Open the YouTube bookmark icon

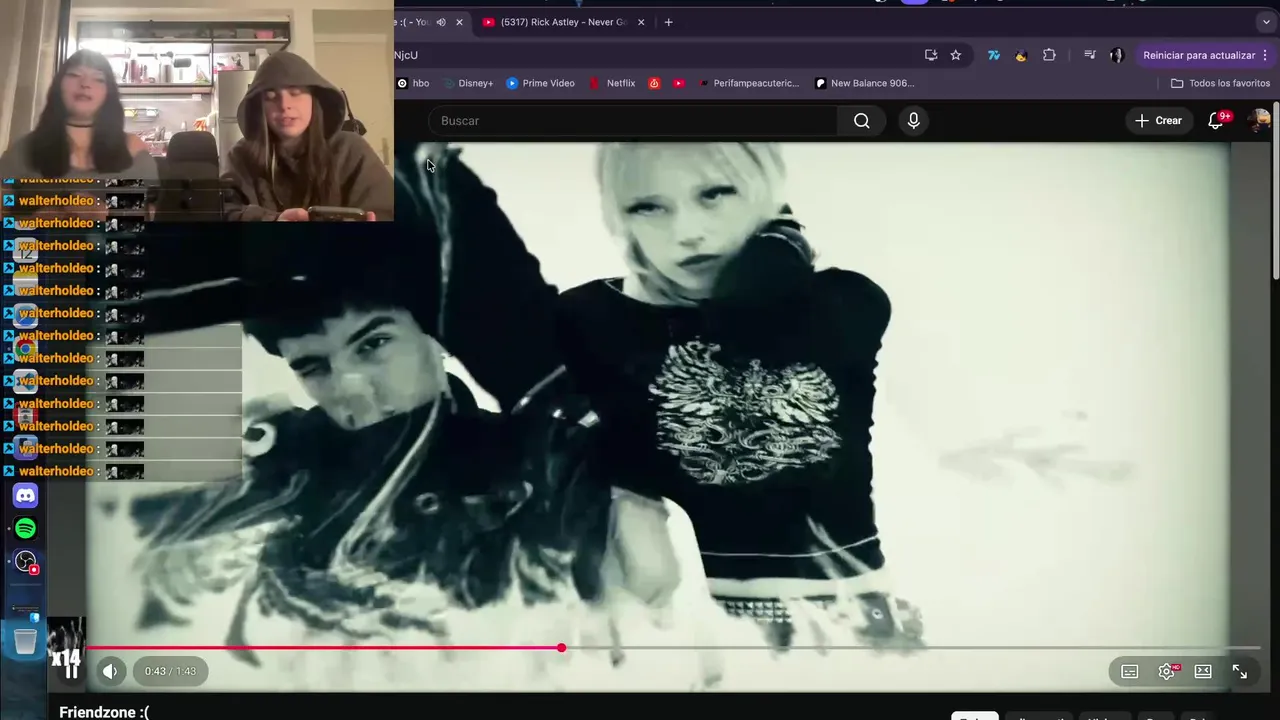pyautogui.click(x=679, y=83)
